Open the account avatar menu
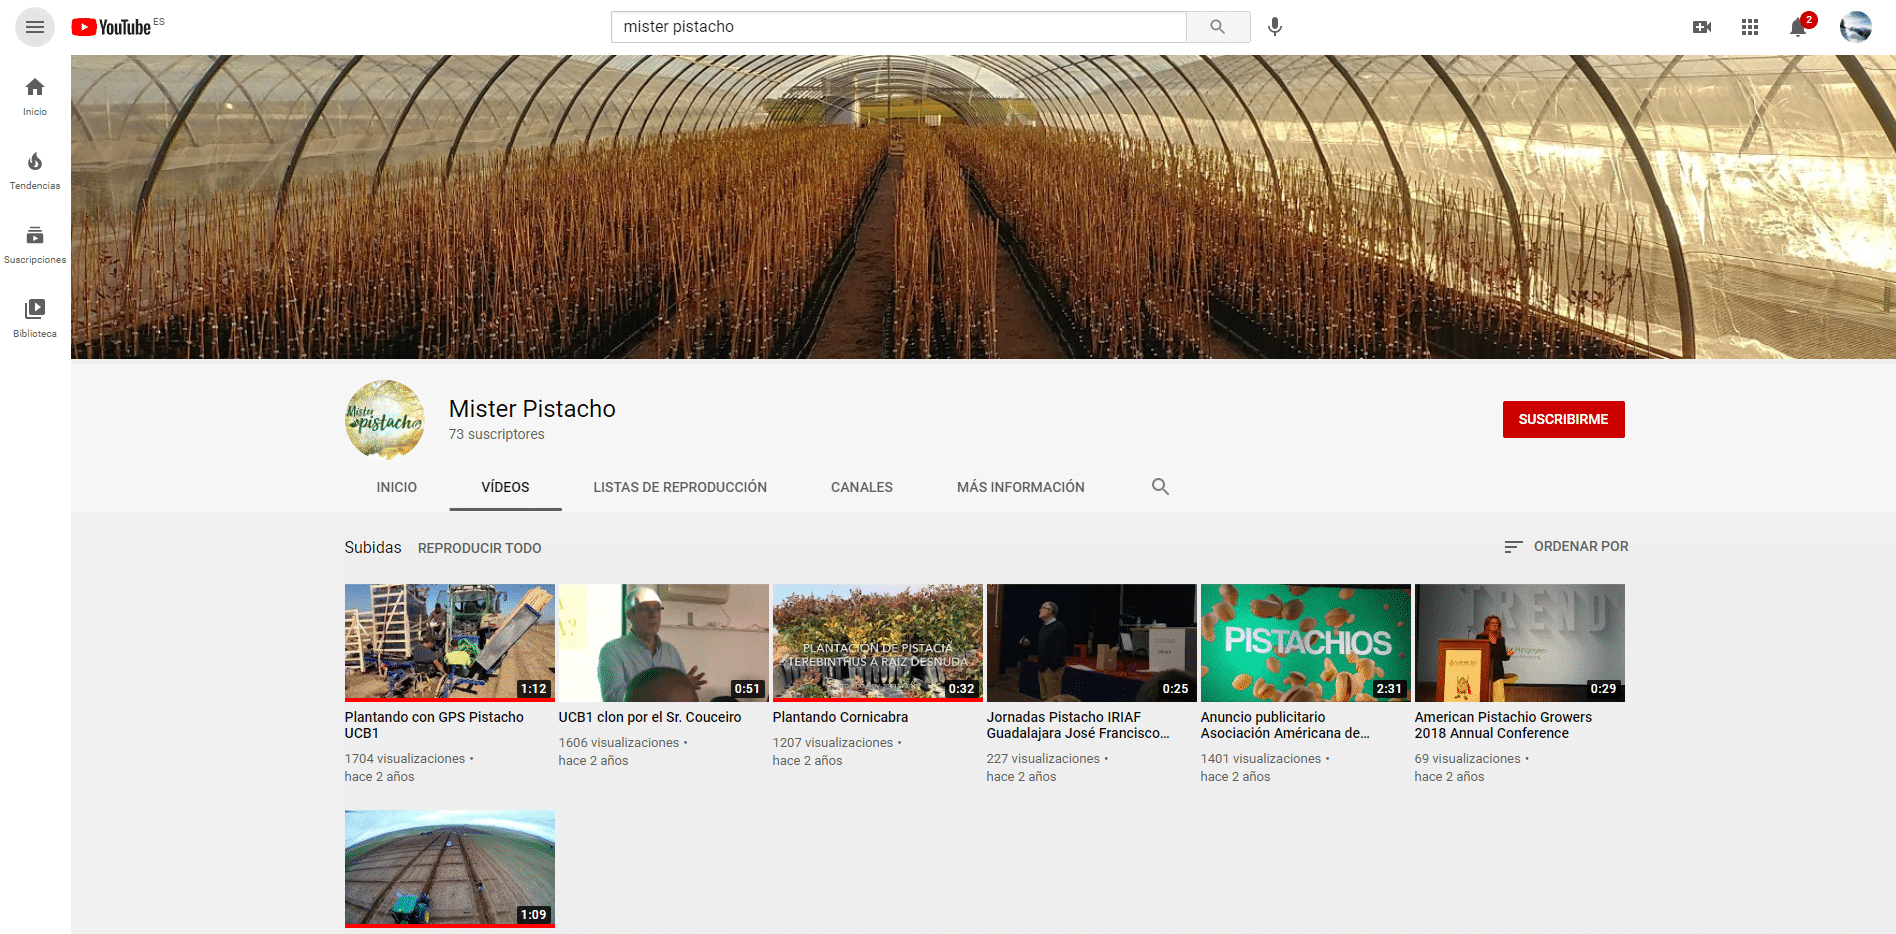1896x934 pixels. tap(1855, 27)
